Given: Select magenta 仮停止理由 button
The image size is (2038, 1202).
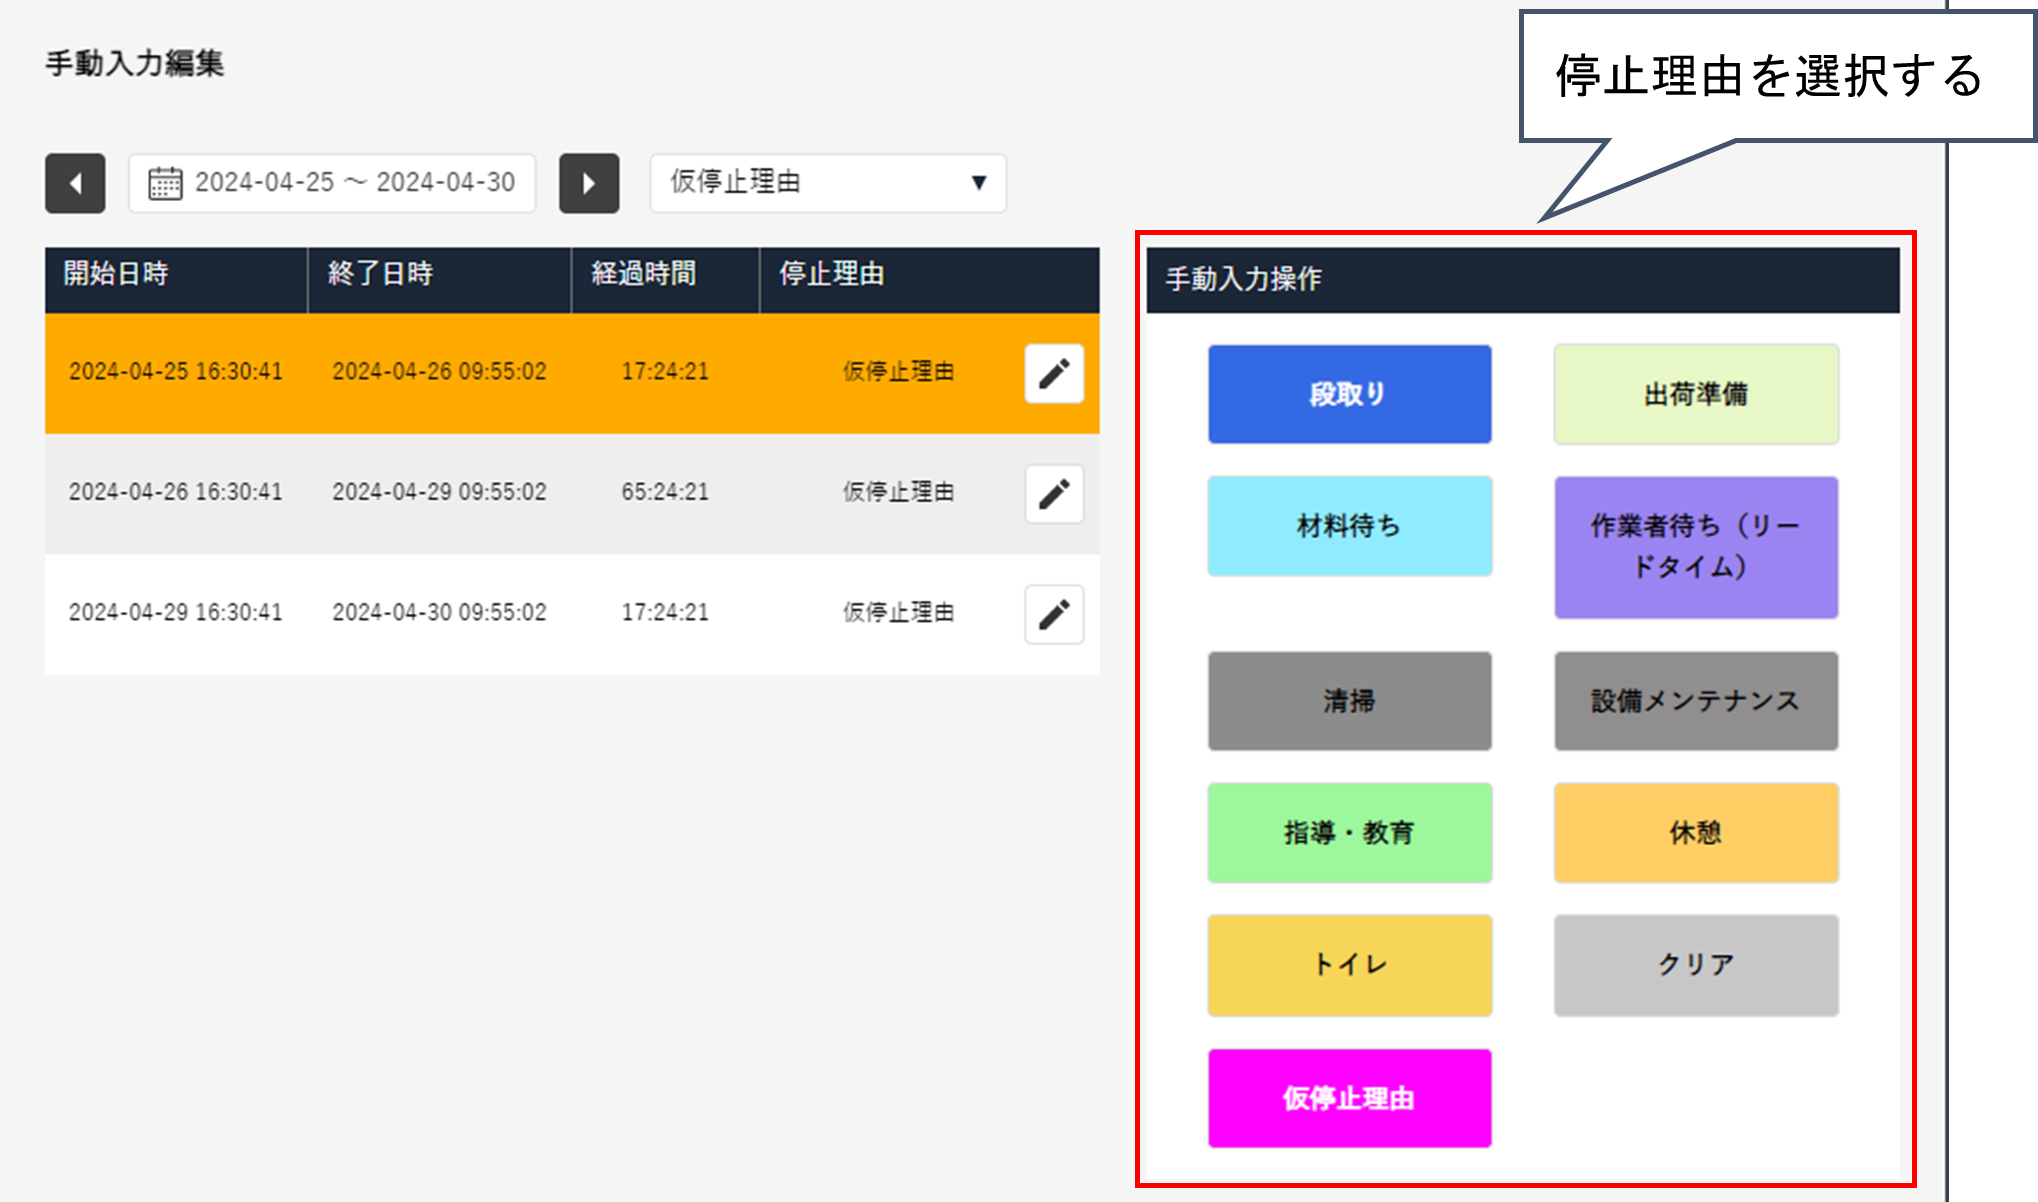Looking at the screenshot, I should point(1349,1098).
